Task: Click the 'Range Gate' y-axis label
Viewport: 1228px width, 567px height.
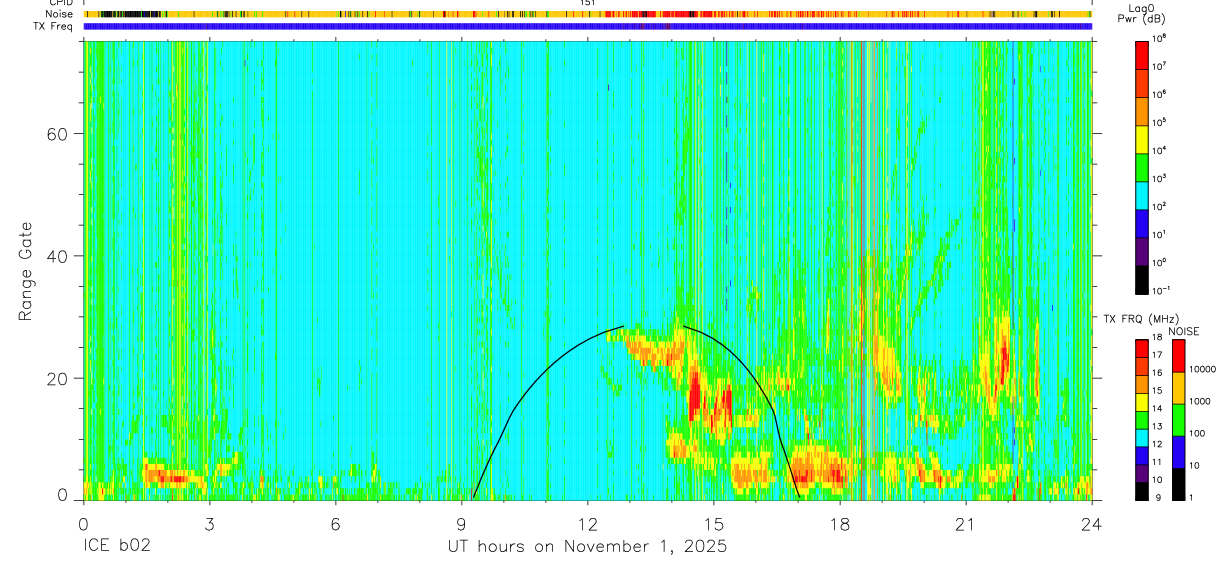Action: point(25,272)
